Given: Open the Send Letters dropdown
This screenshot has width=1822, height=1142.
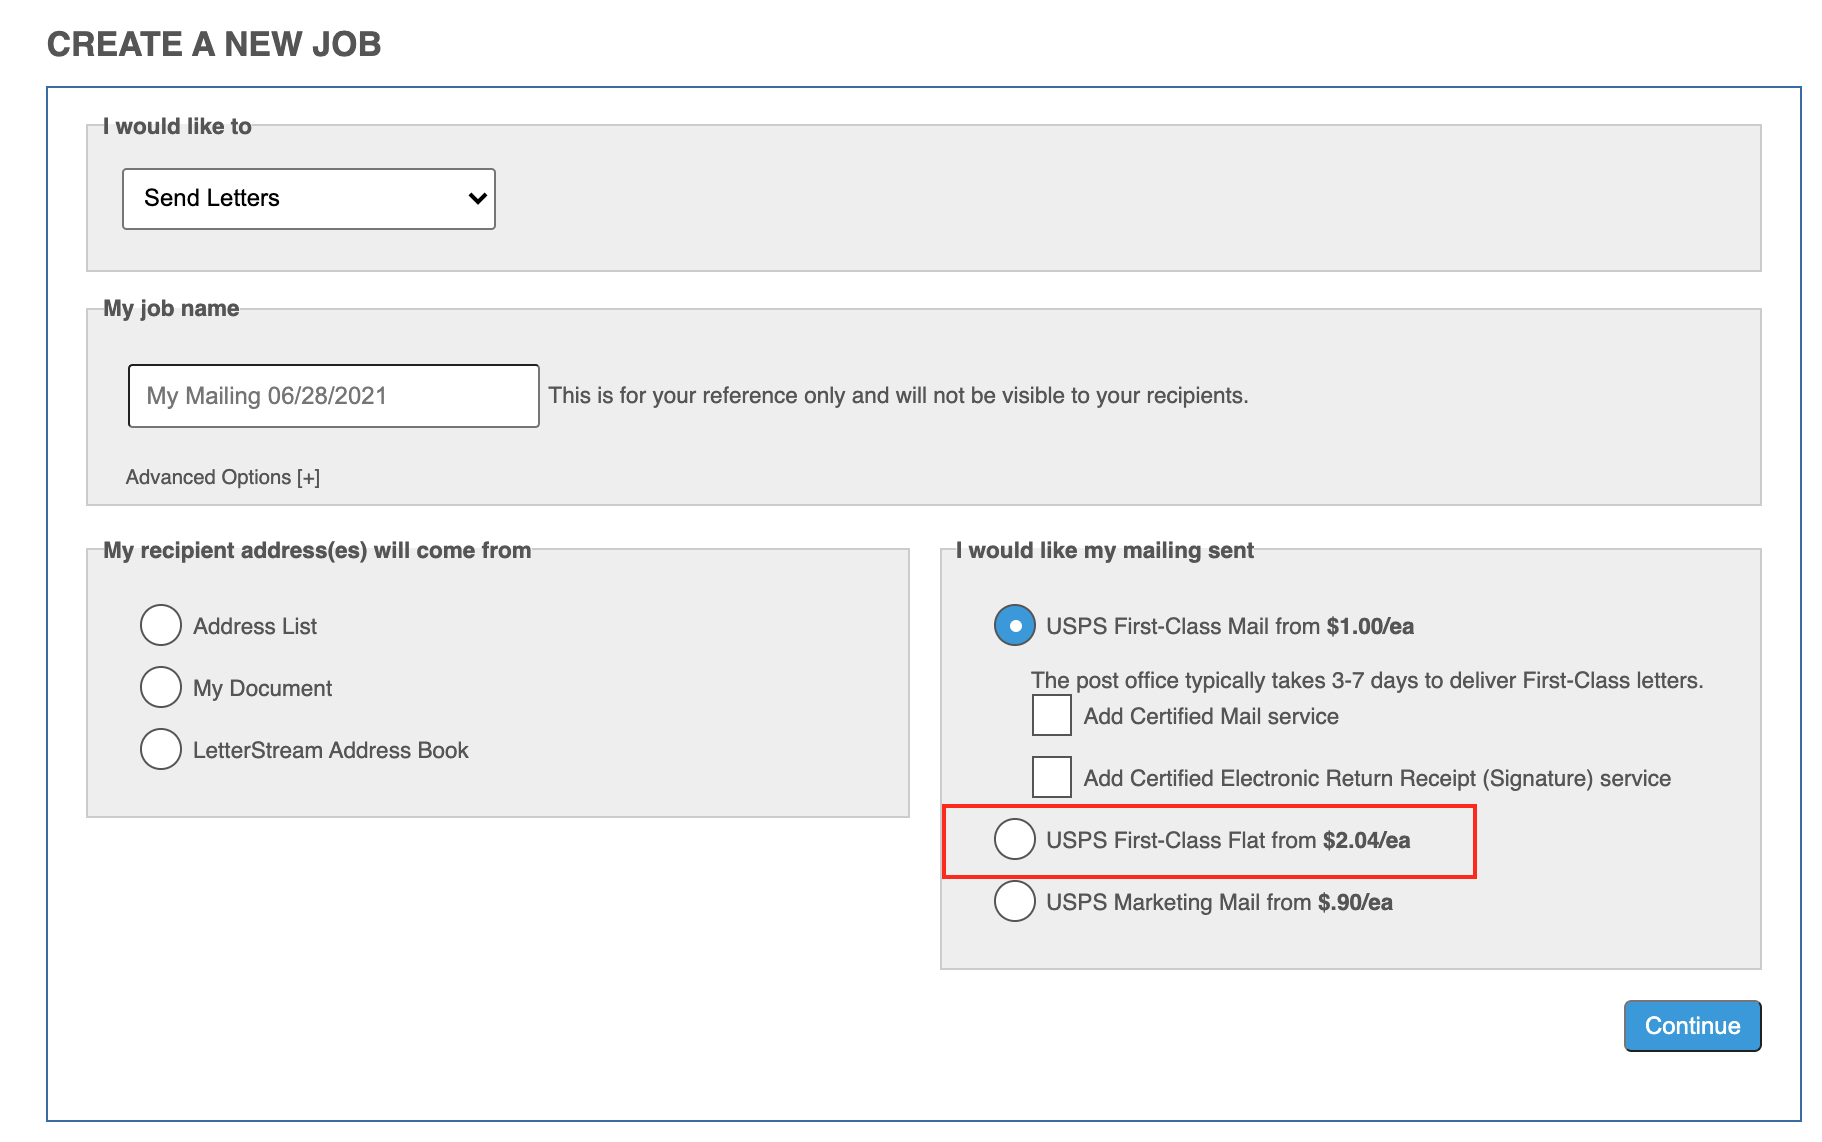Looking at the screenshot, I should point(308,199).
